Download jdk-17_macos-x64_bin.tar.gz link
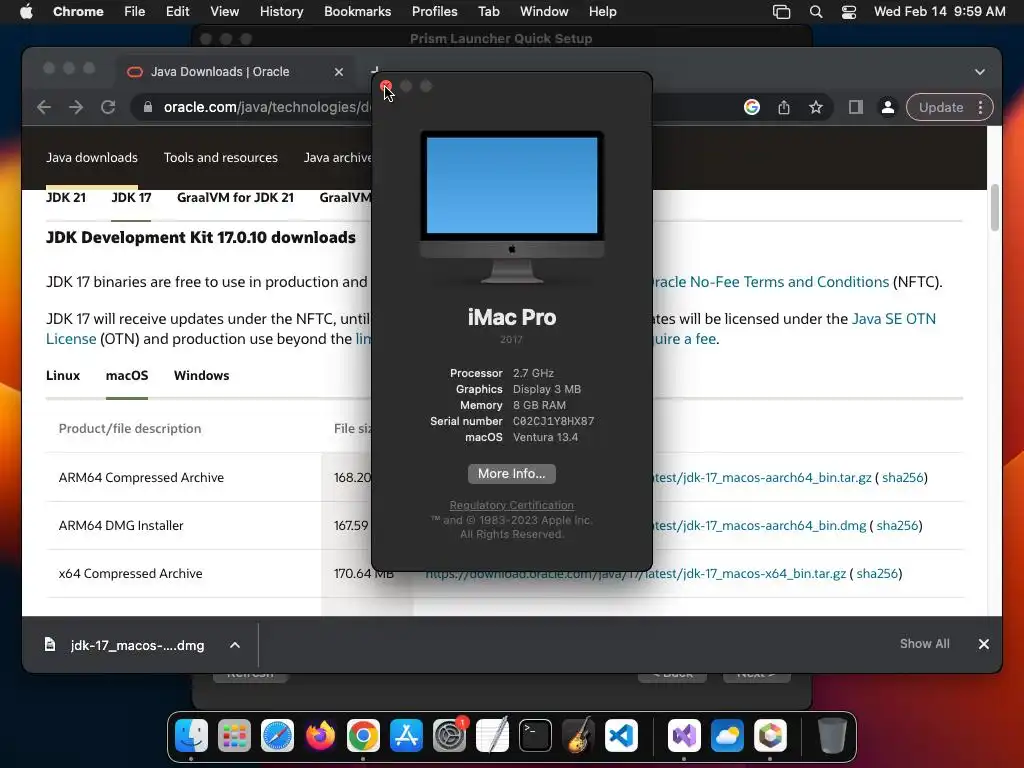Screen dimensions: 1024x768 [635, 573]
